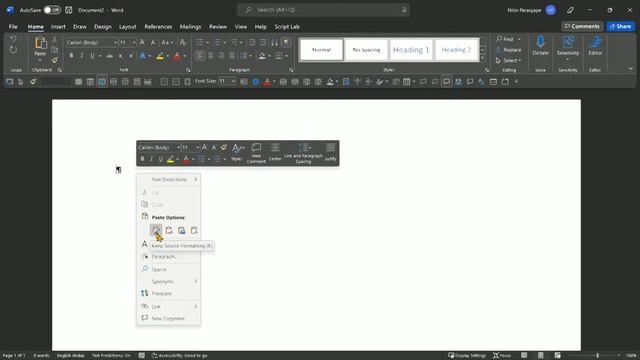Click the Comments button

pos(582,27)
